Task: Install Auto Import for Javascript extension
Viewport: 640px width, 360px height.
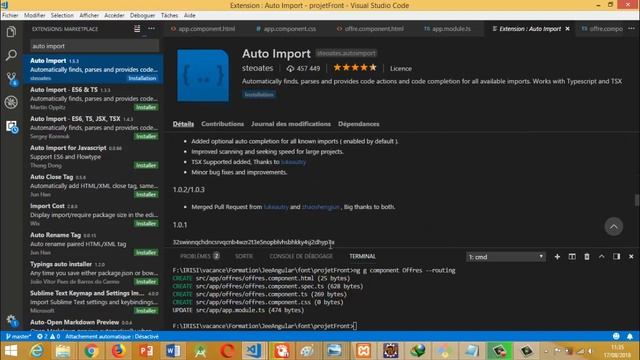Action: coord(146,165)
